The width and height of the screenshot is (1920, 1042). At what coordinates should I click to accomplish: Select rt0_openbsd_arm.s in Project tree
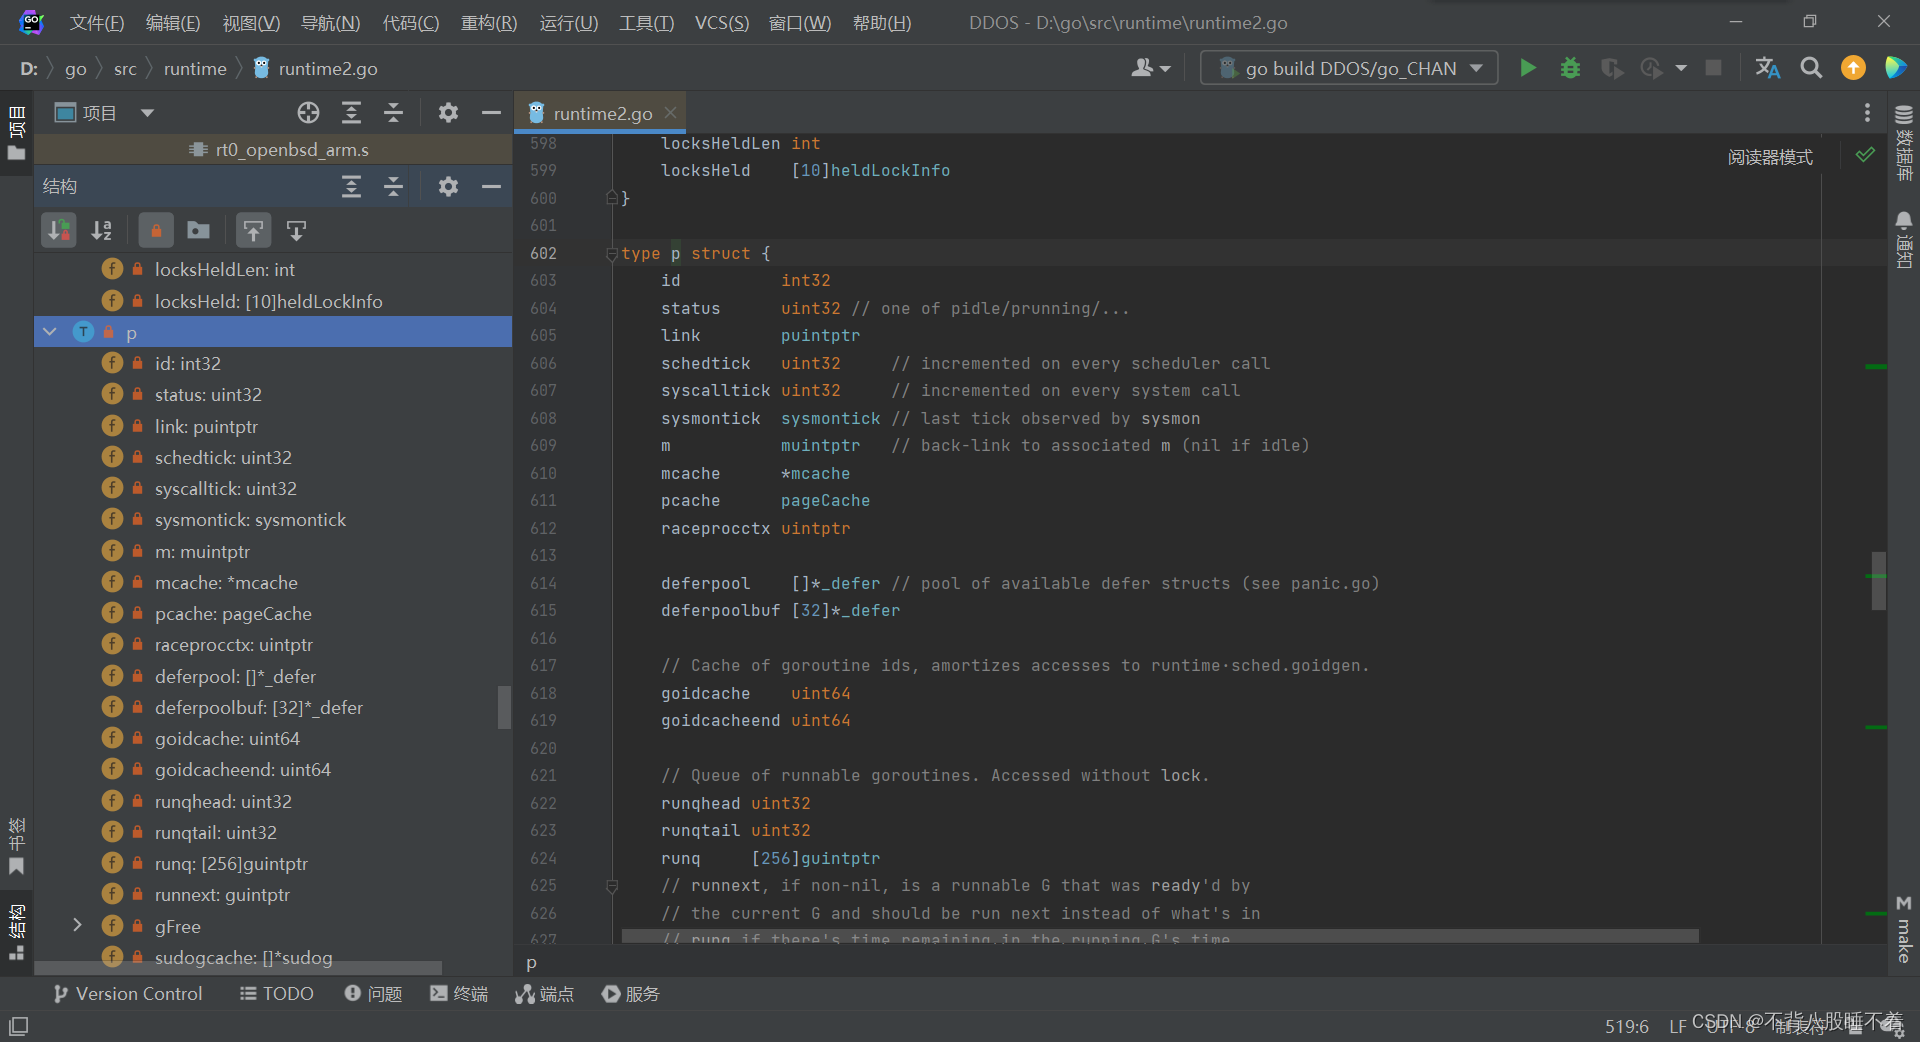point(278,150)
